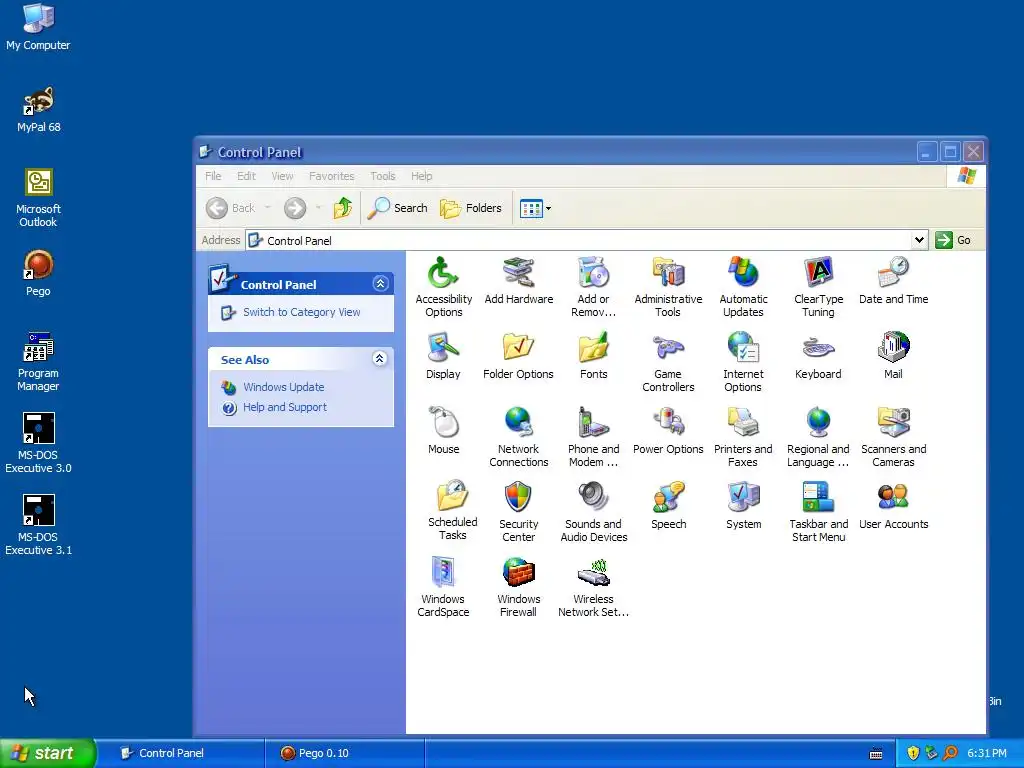Open the Add Hardware icon
The width and height of the screenshot is (1024, 768).
click(519, 273)
